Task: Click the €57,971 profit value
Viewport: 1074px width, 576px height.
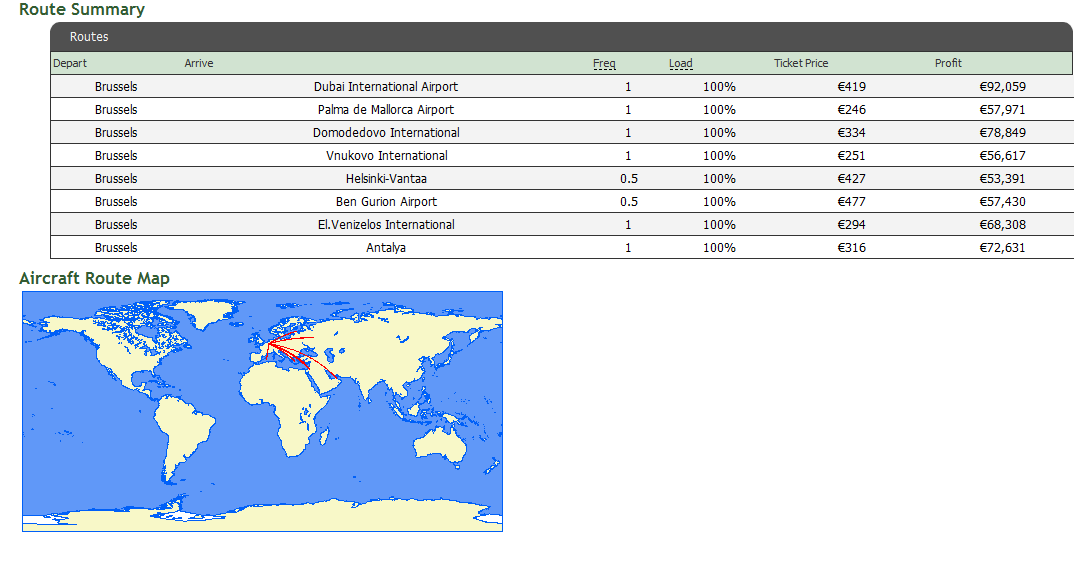Action: (x=1002, y=110)
